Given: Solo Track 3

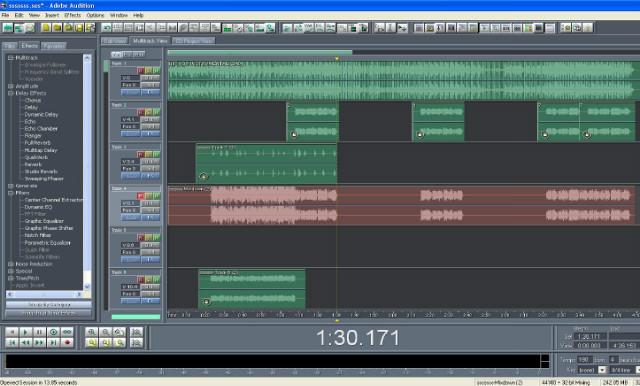Looking at the screenshot, I should (149, 155).
